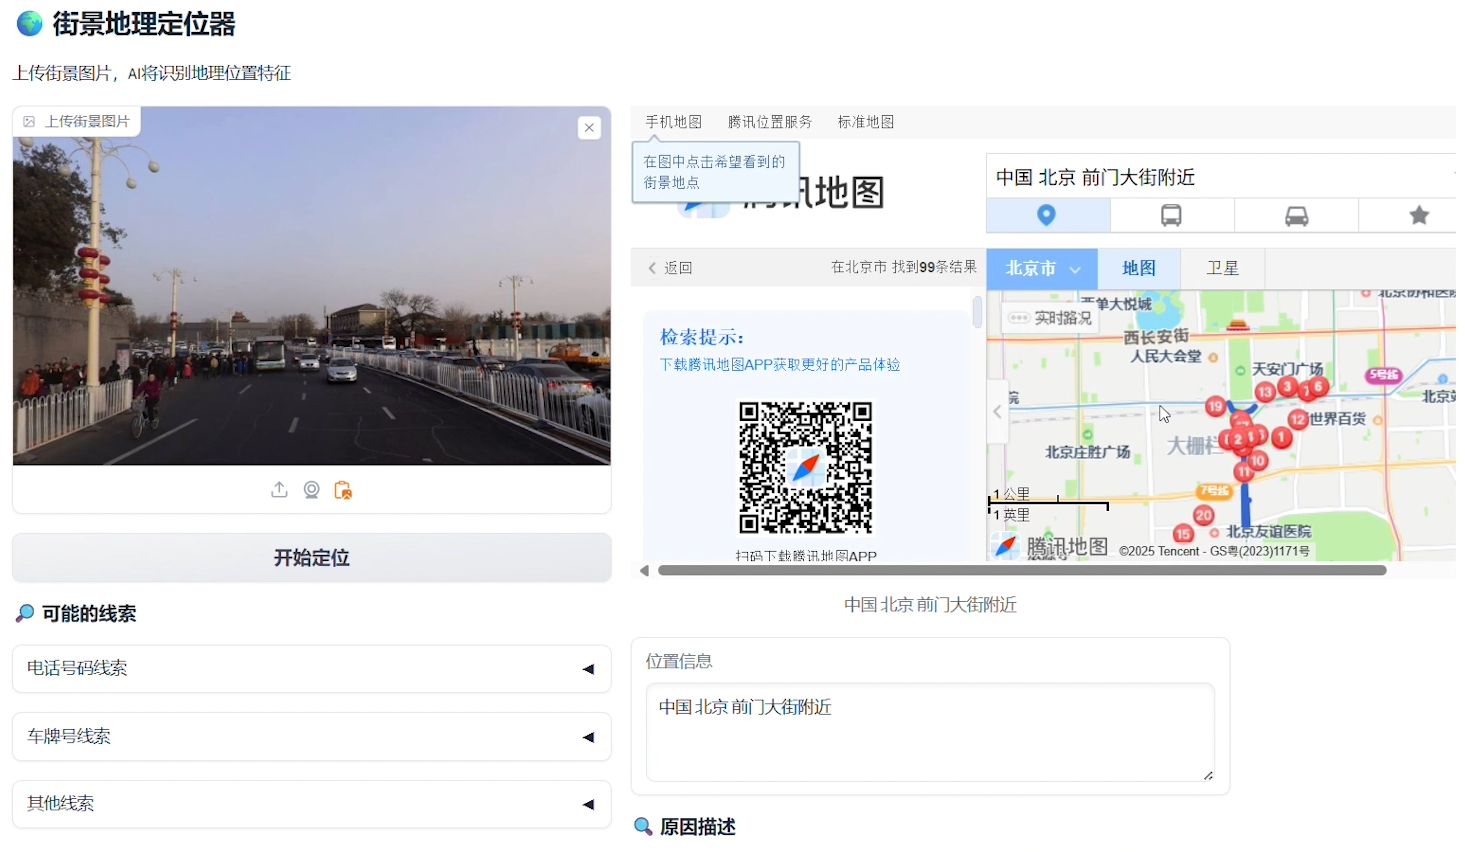Viewport: 1465px width, 852px height.
Task: Toggle 实时路况 on the map
Action: pos(1050,316)
